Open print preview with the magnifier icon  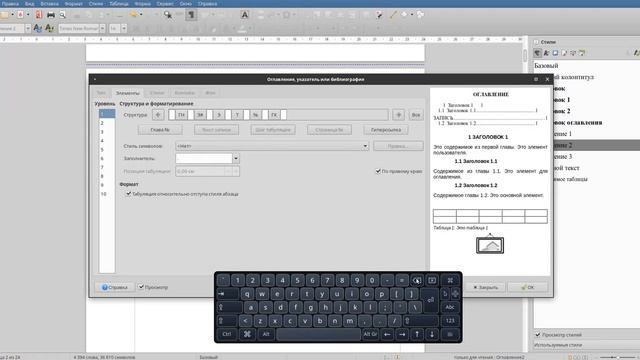click(x=62, y=15)
